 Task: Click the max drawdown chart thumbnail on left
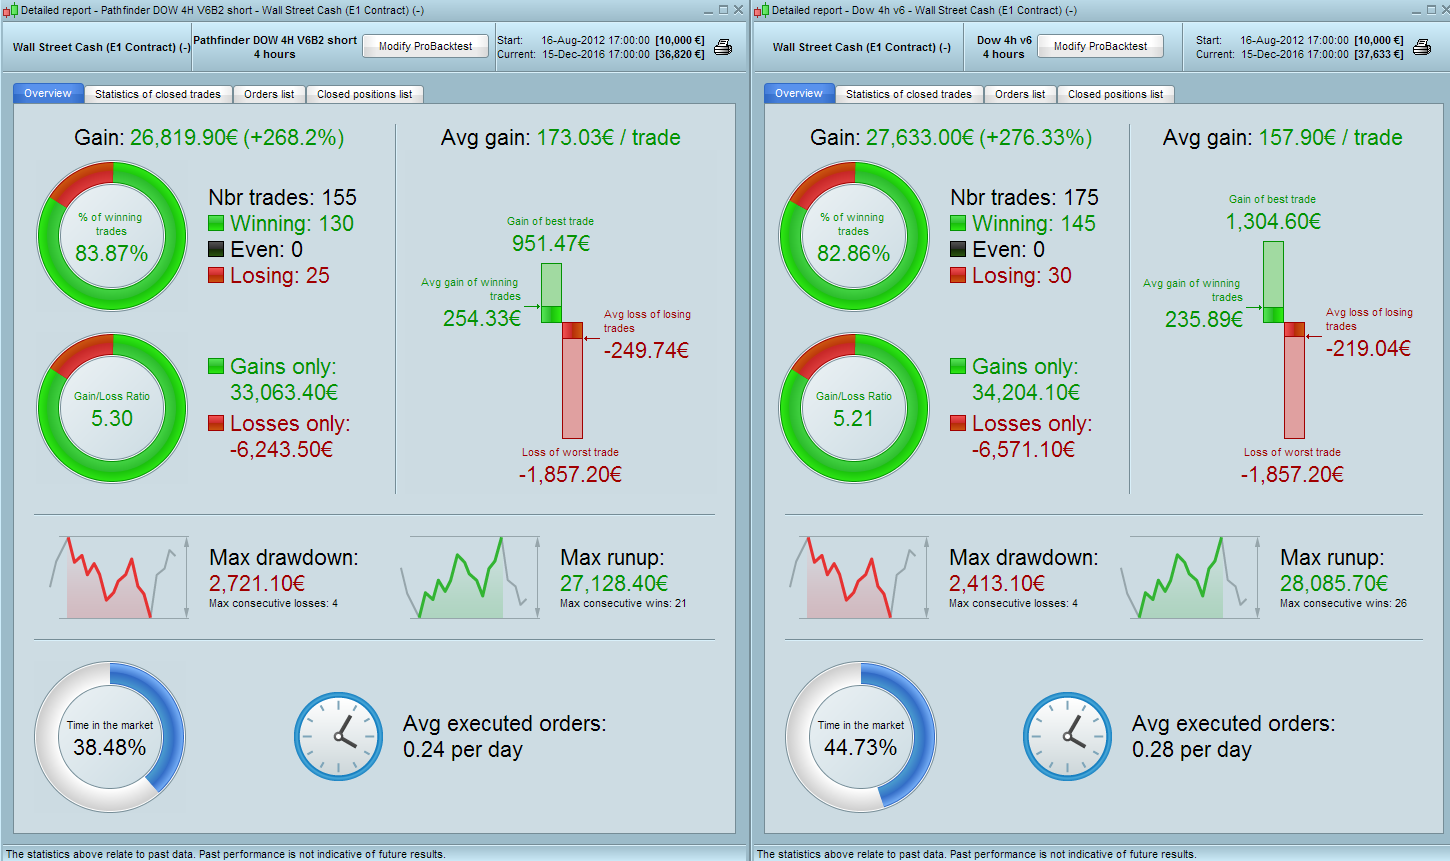point(119,578)
